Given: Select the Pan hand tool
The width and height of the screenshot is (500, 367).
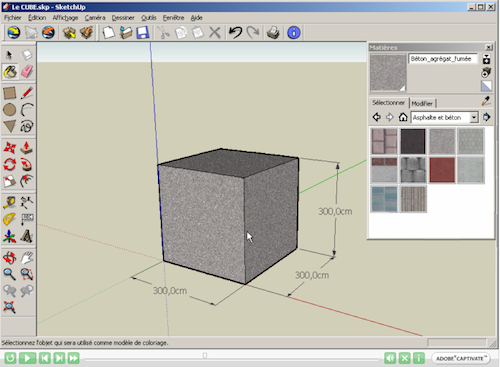Looking at the screenshot, I should click(27, 257).
